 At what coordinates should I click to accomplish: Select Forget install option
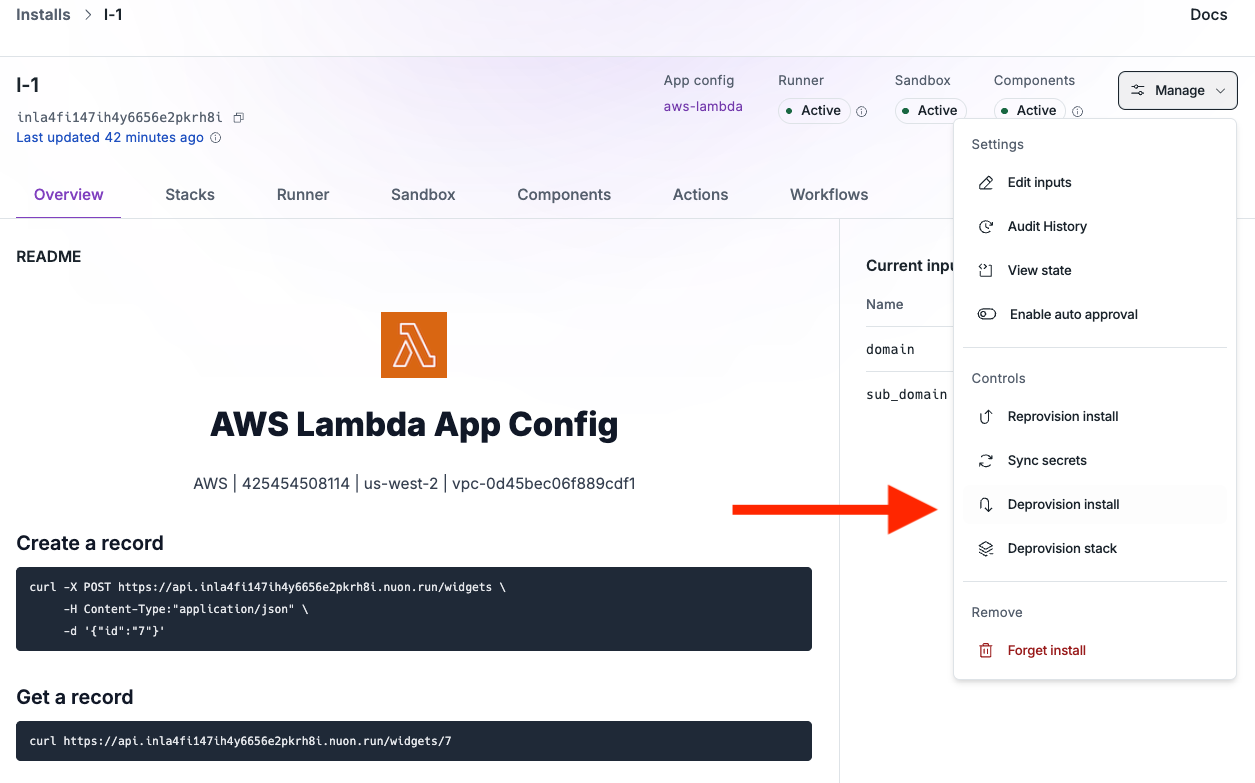coord(1095,651)
